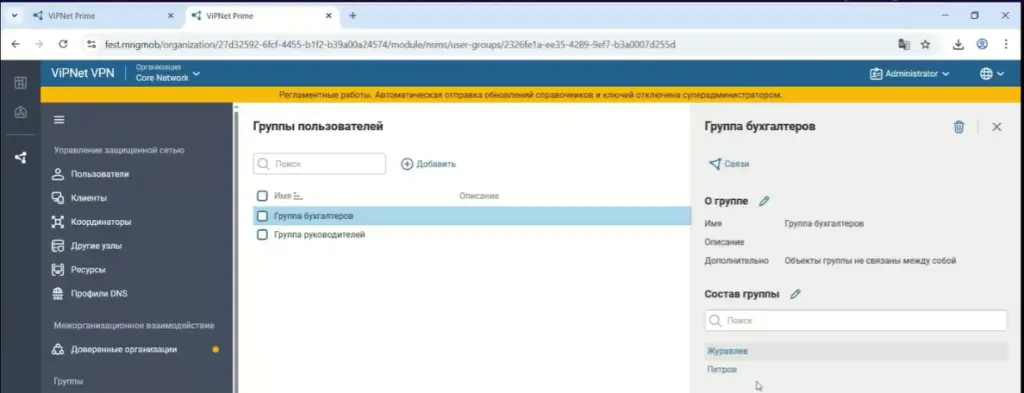Click the translate page icon
The width and height of the screenshot is (1024, 393).
pos(904,44)
